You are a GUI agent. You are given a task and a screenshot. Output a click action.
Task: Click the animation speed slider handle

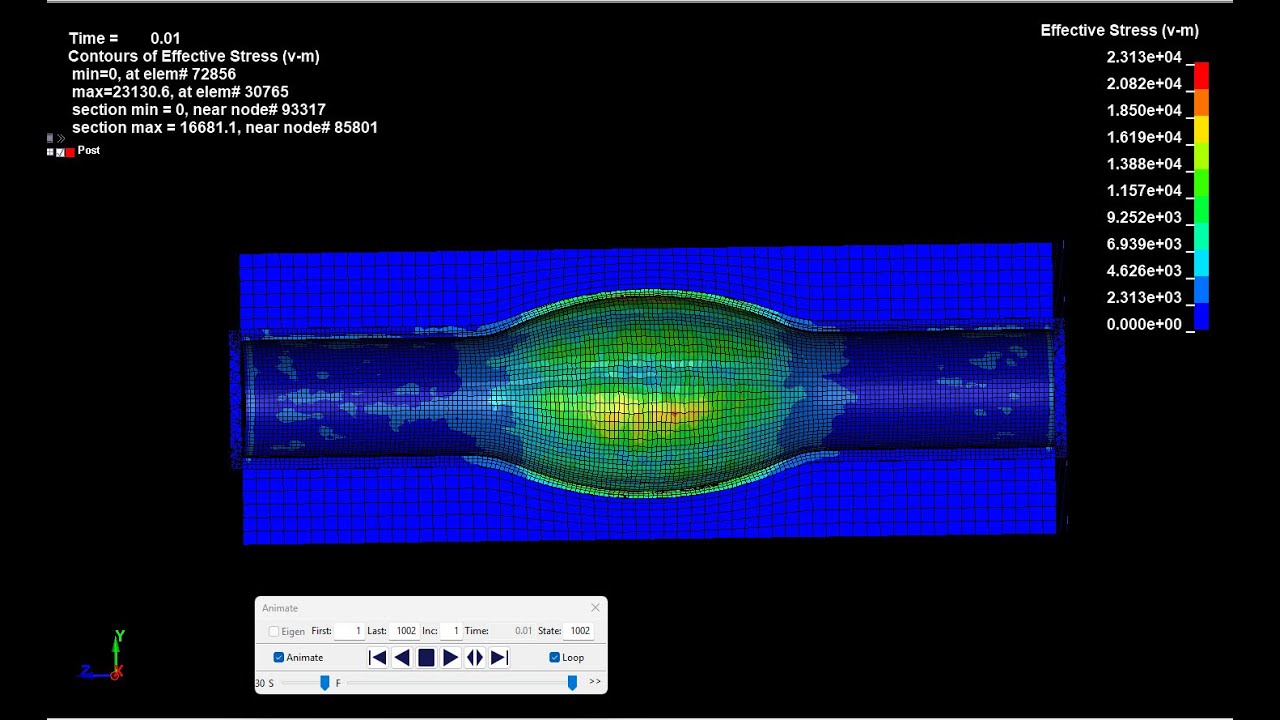[324, 682]
